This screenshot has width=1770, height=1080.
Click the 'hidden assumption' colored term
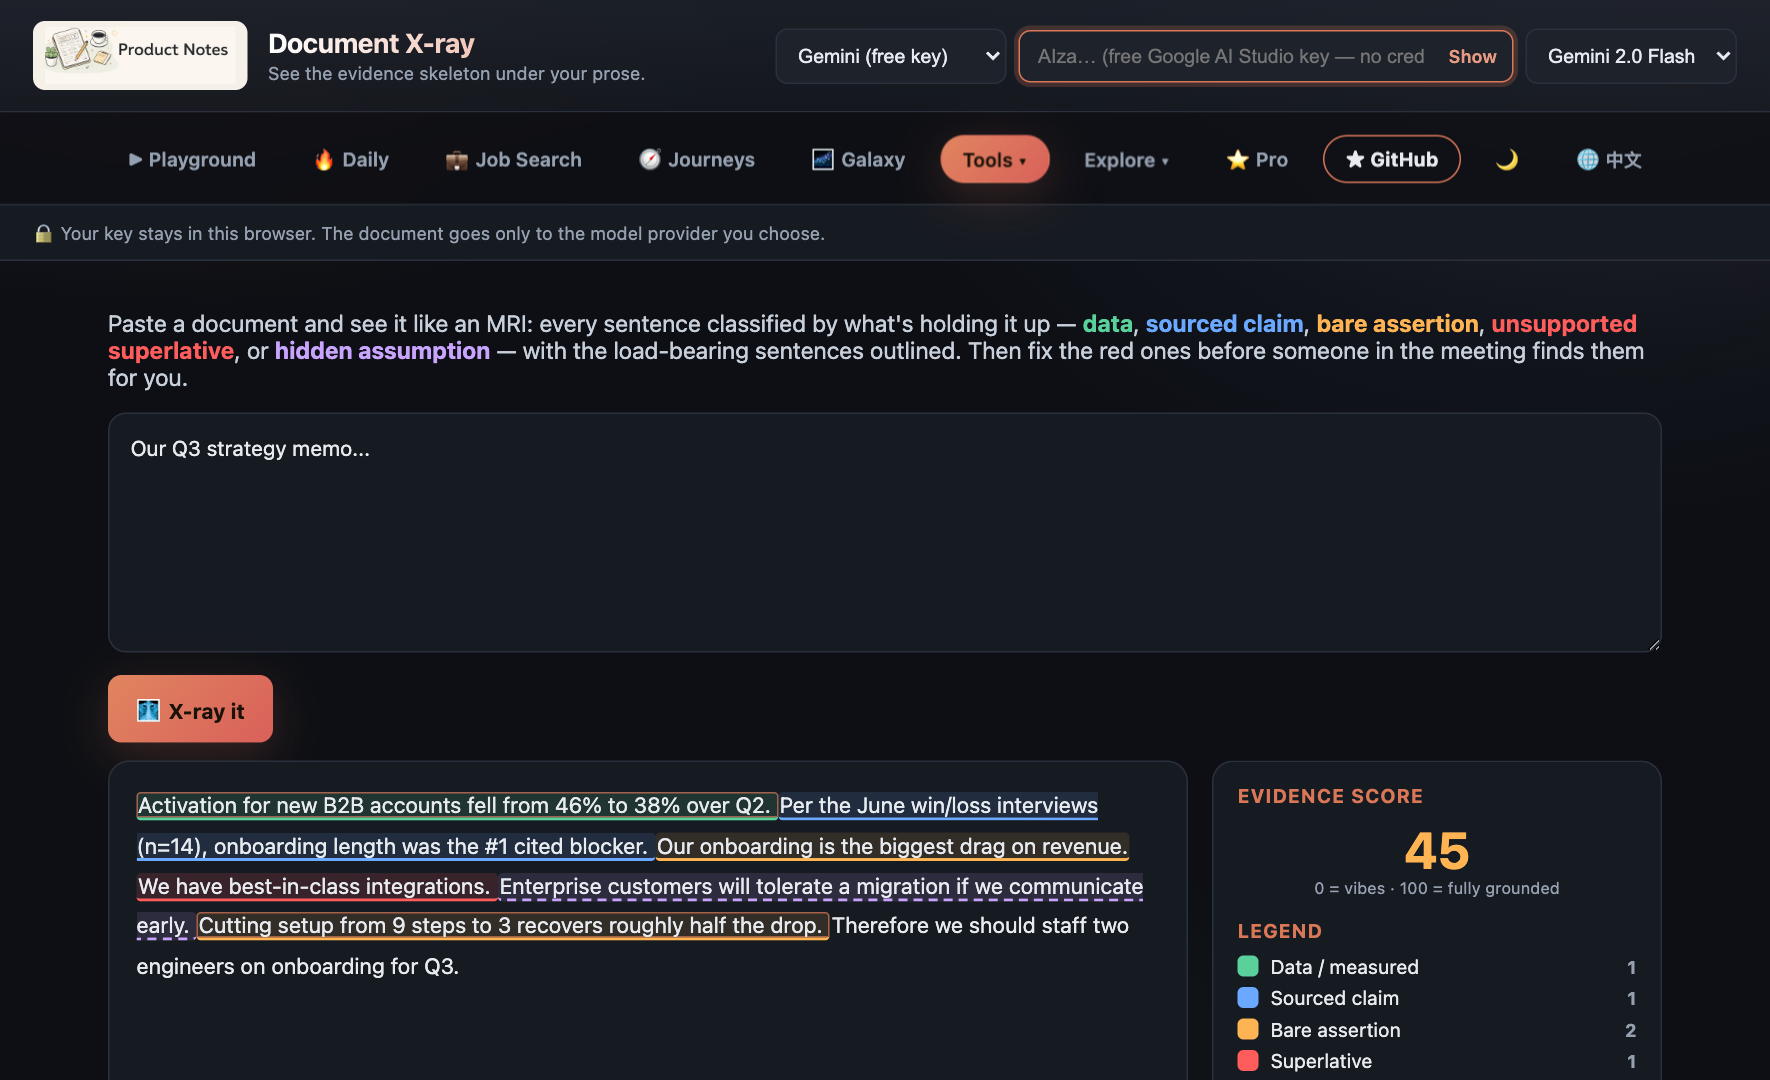(382, 351)
